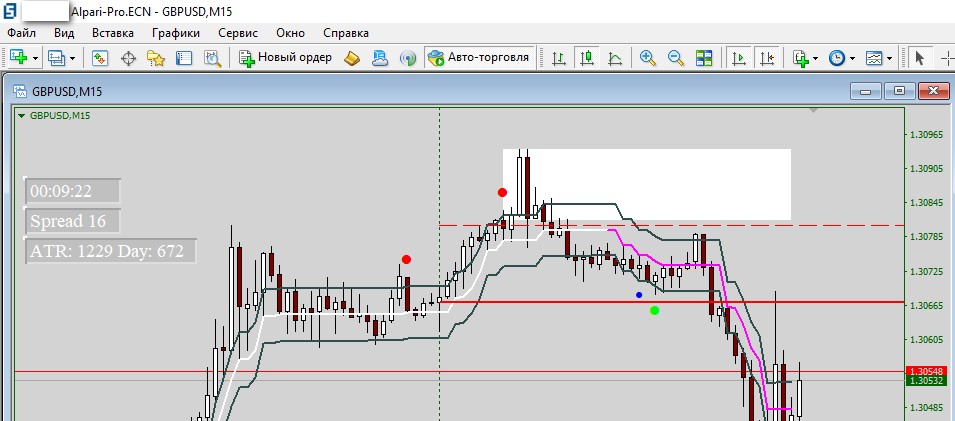Open the New Chart dropdown arrow
Screen dimensions: 955x421
click(35, 58)
